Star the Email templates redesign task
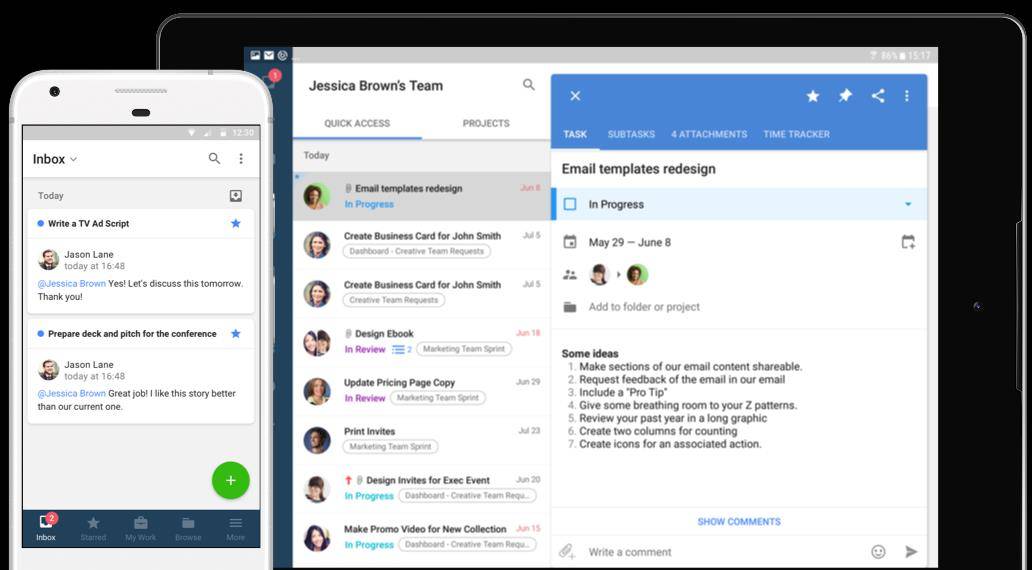The width and height of the screenshot is (1032, 570). click(x=813, y=96)
